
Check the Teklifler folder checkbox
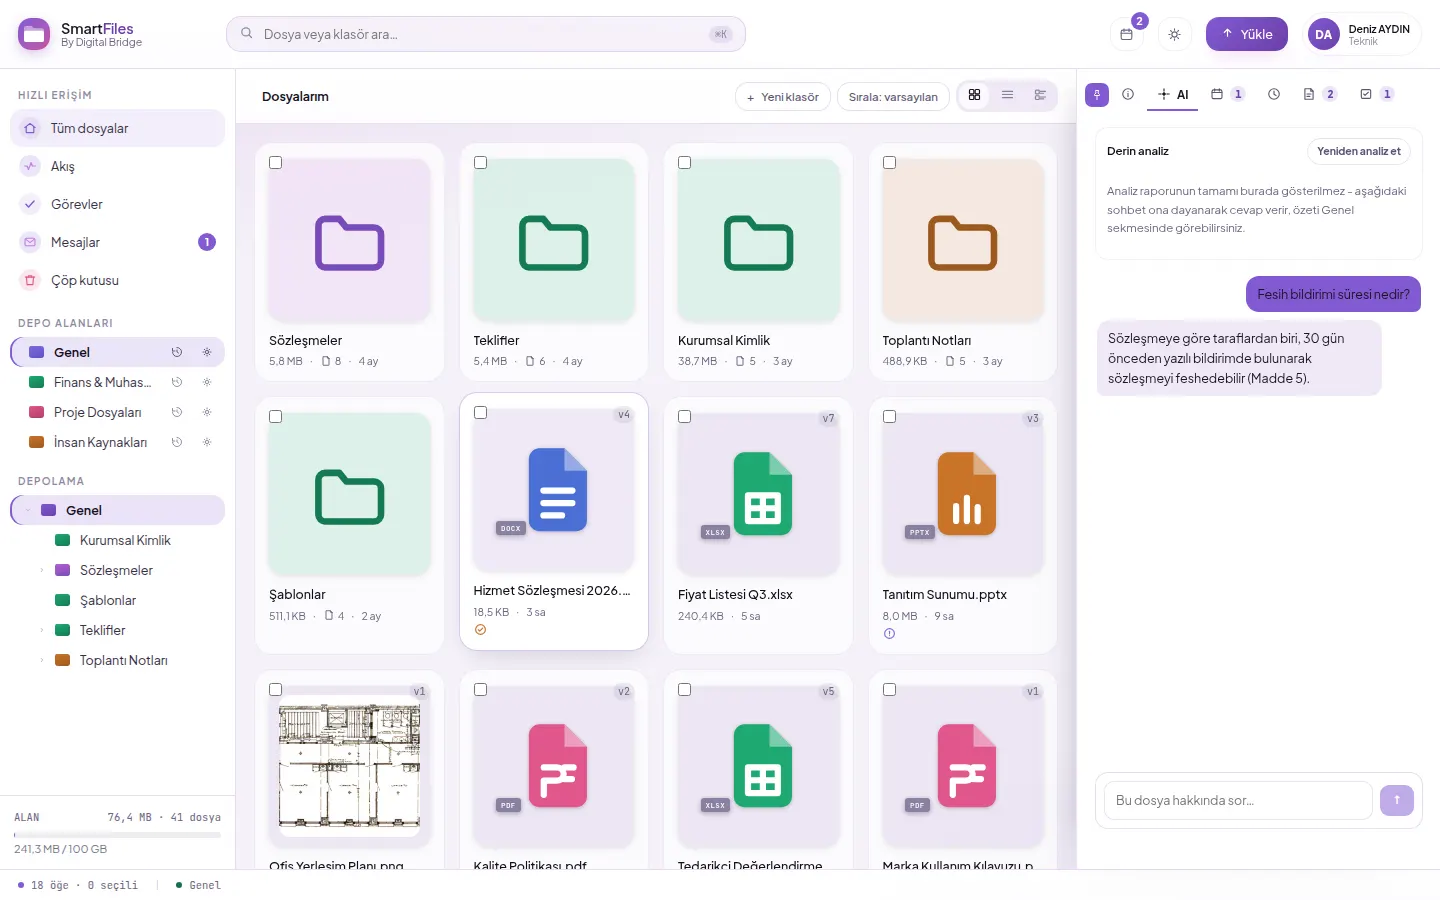coord(480,163)
